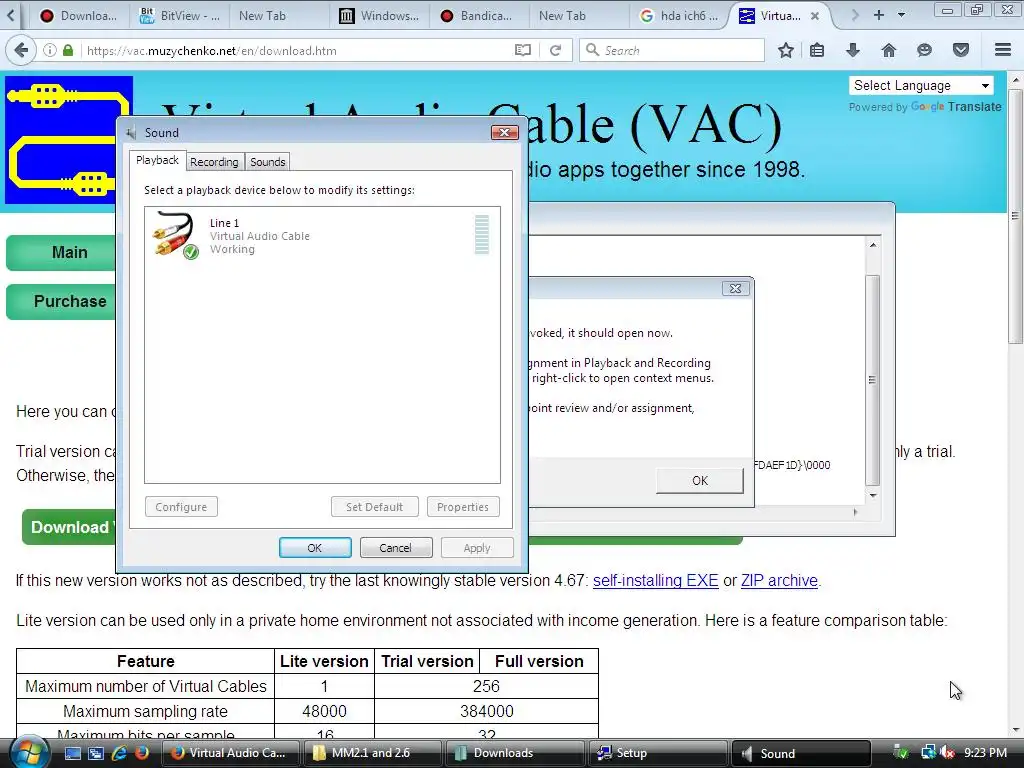Open the self-installing EXE link
The width and height of the screenshot is (1024, 768).
[655, 581]
